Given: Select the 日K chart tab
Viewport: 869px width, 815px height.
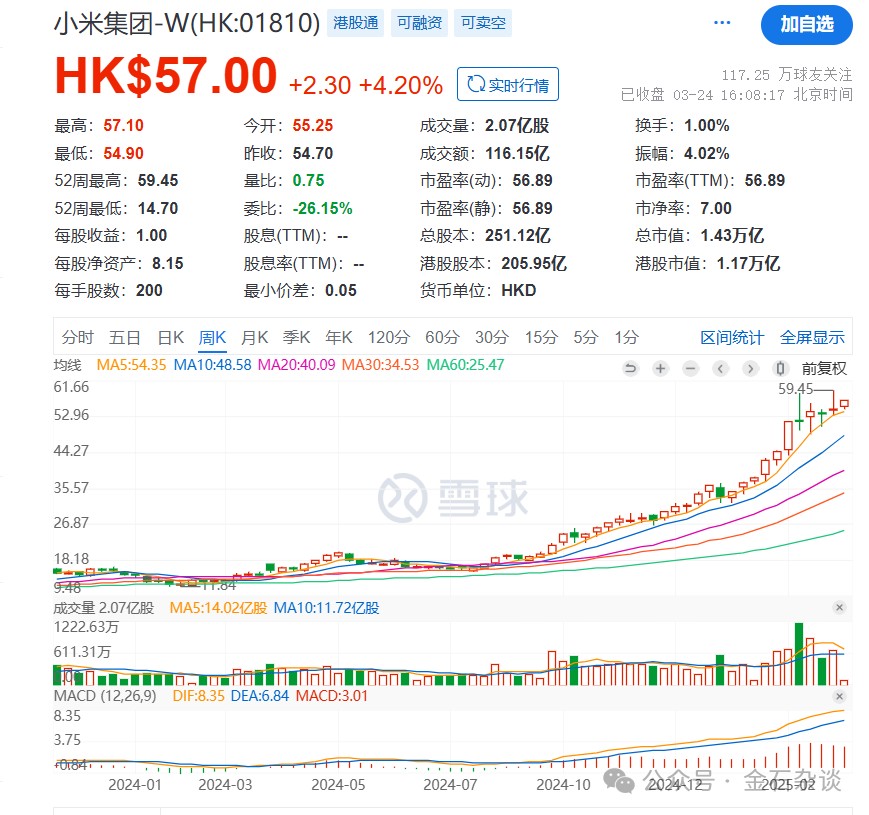Looking at the screenshot, I should 171,337.
